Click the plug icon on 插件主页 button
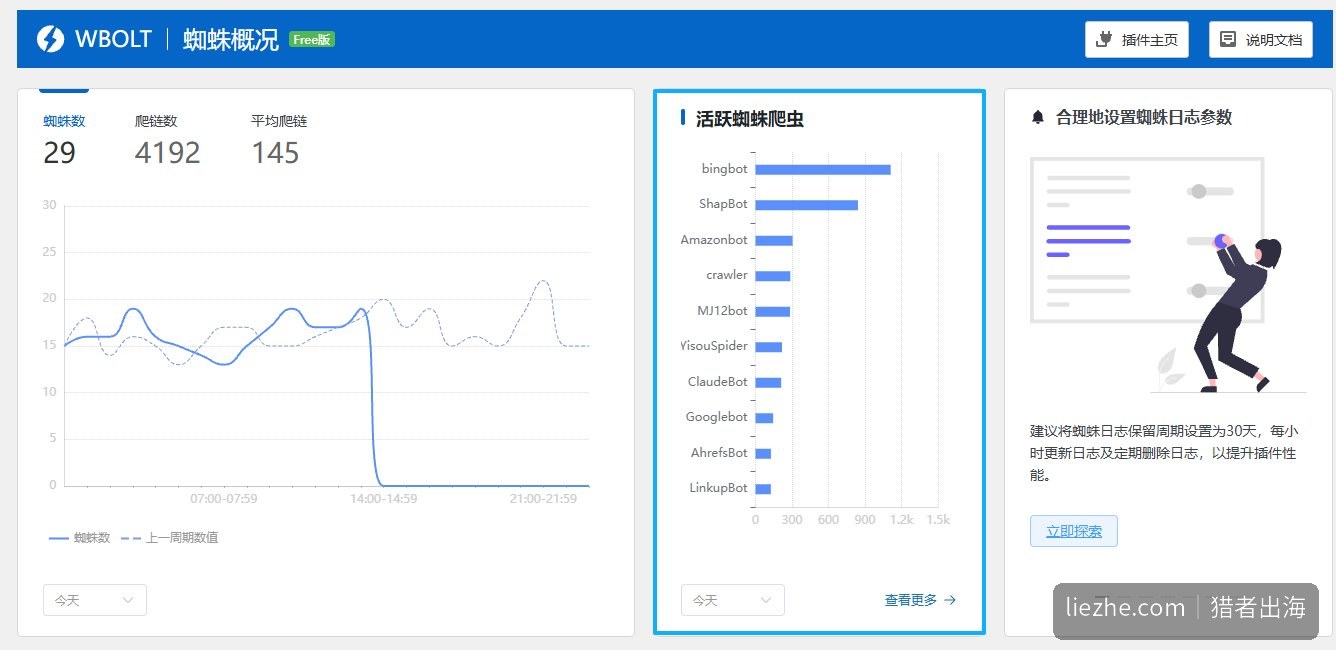 tap(1105, 40)
